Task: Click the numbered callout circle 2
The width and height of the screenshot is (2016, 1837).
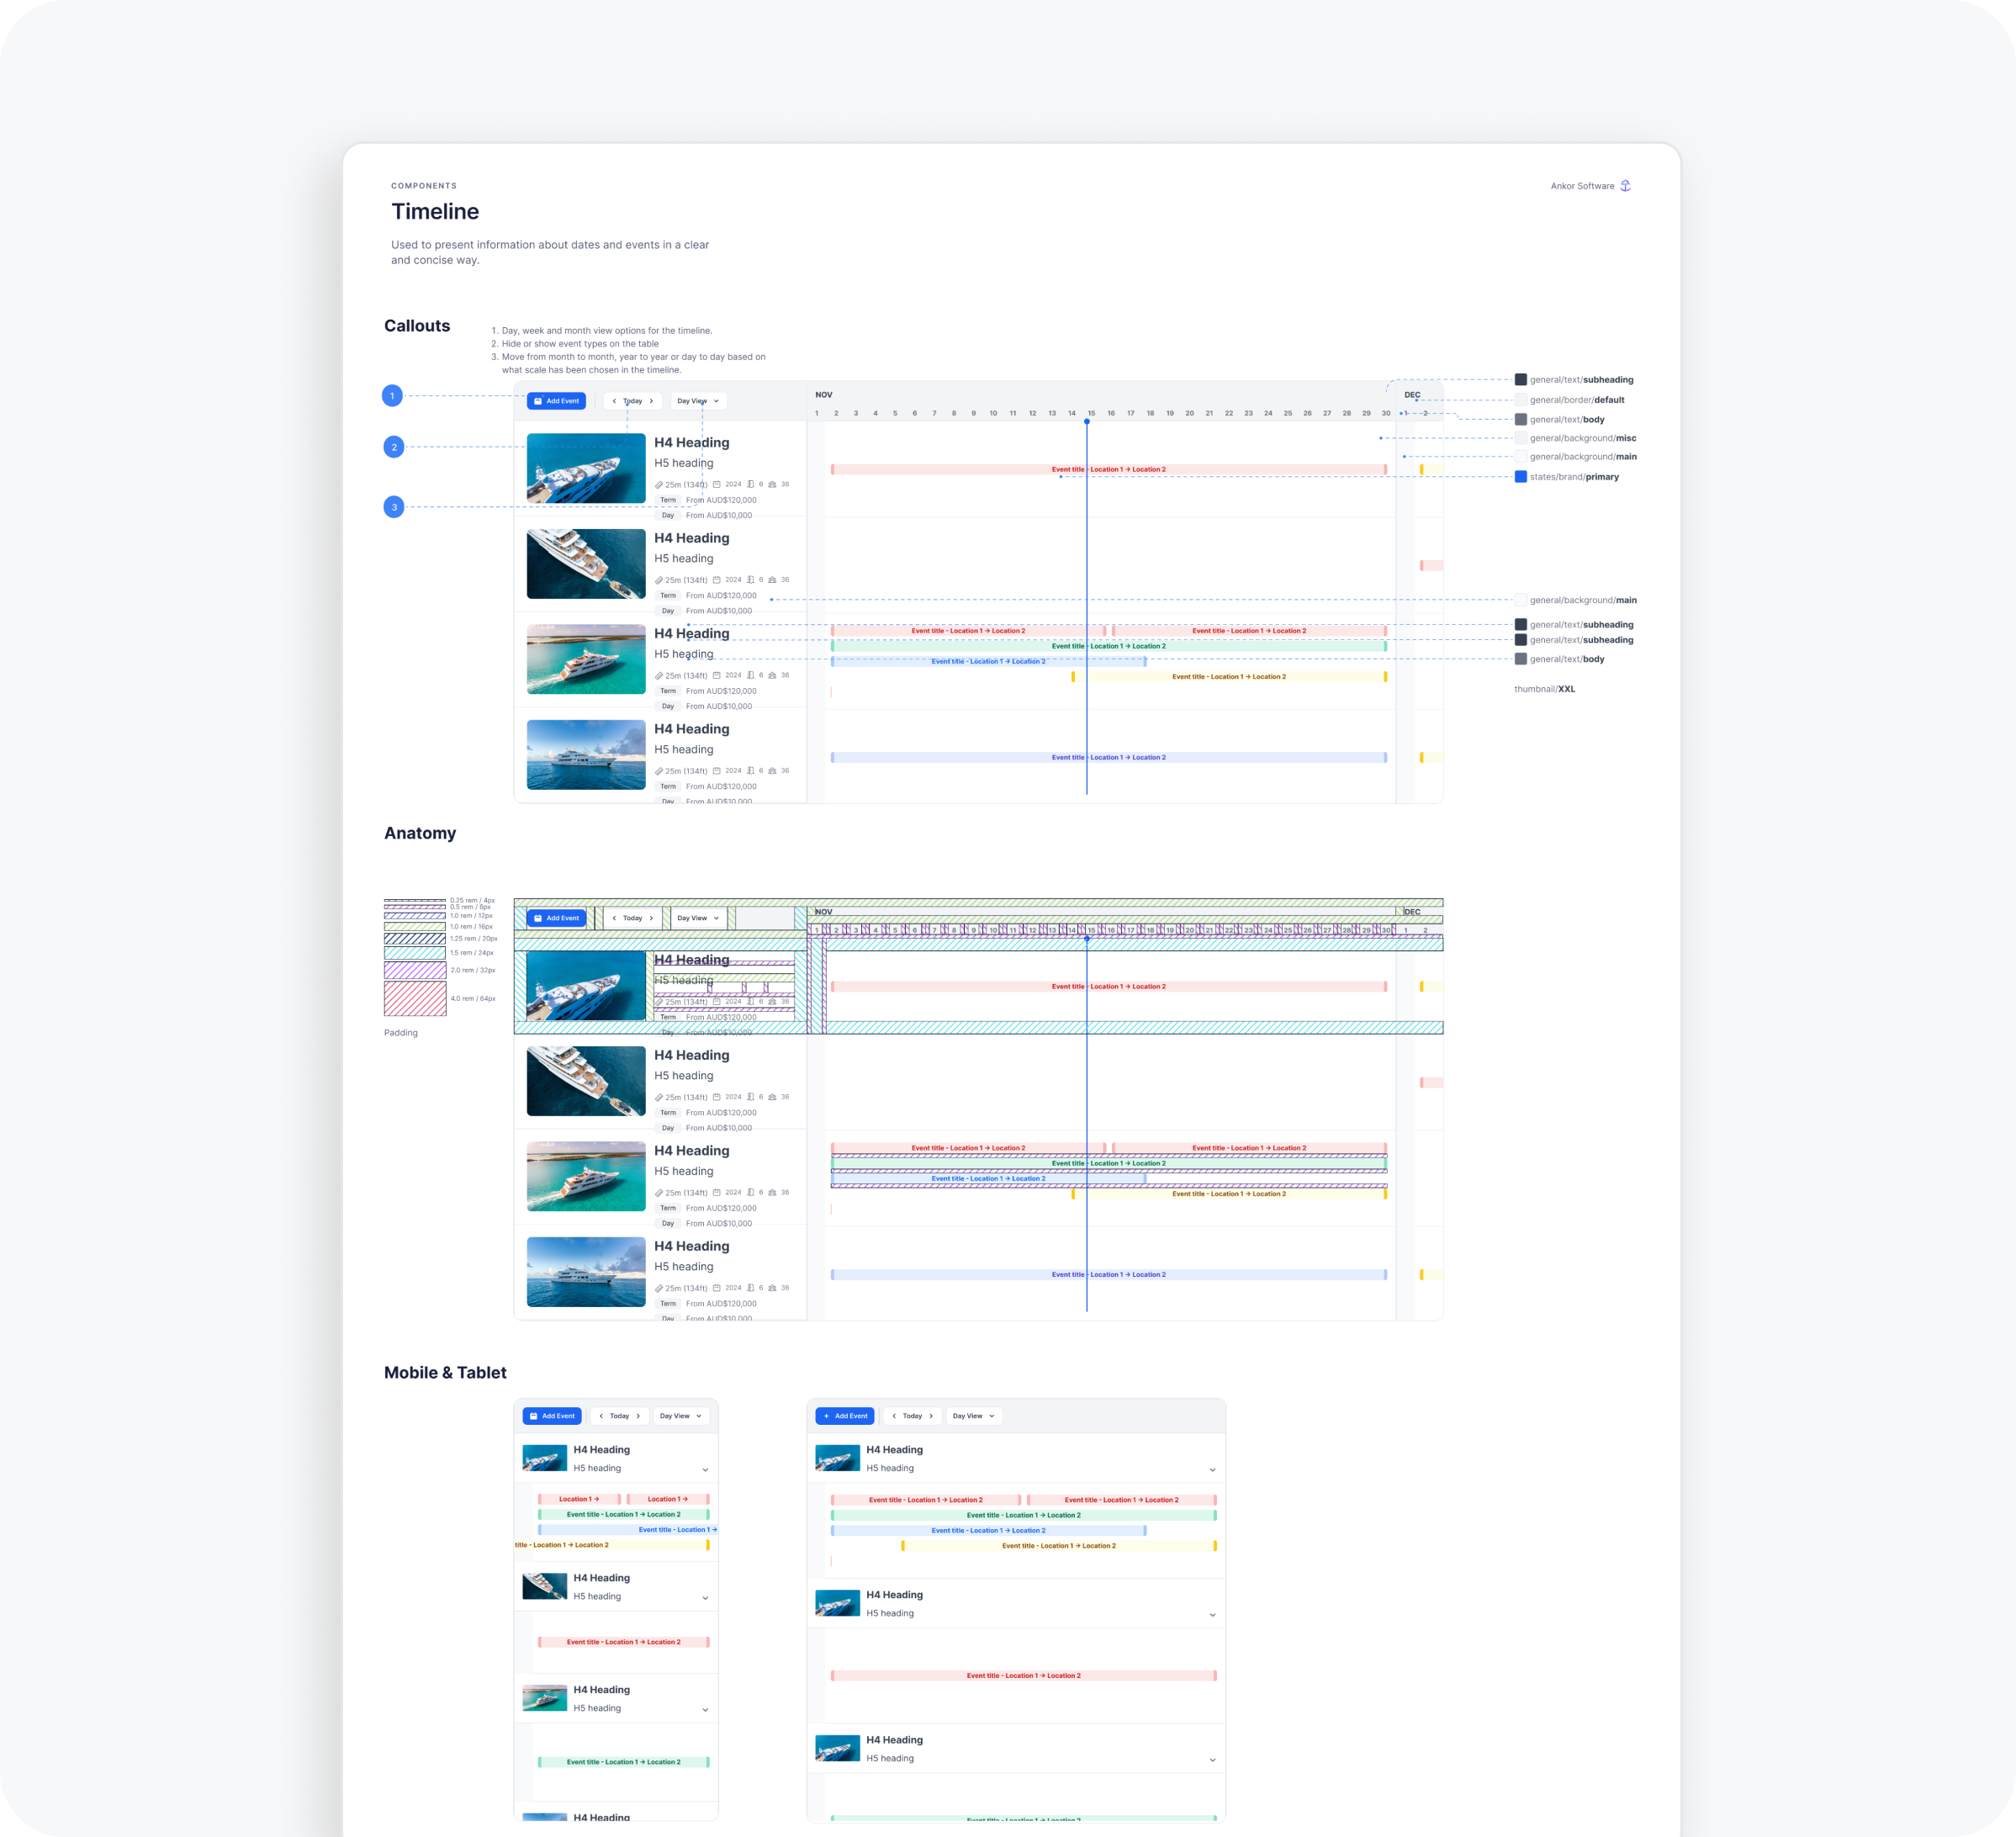Action: [394, 447]
